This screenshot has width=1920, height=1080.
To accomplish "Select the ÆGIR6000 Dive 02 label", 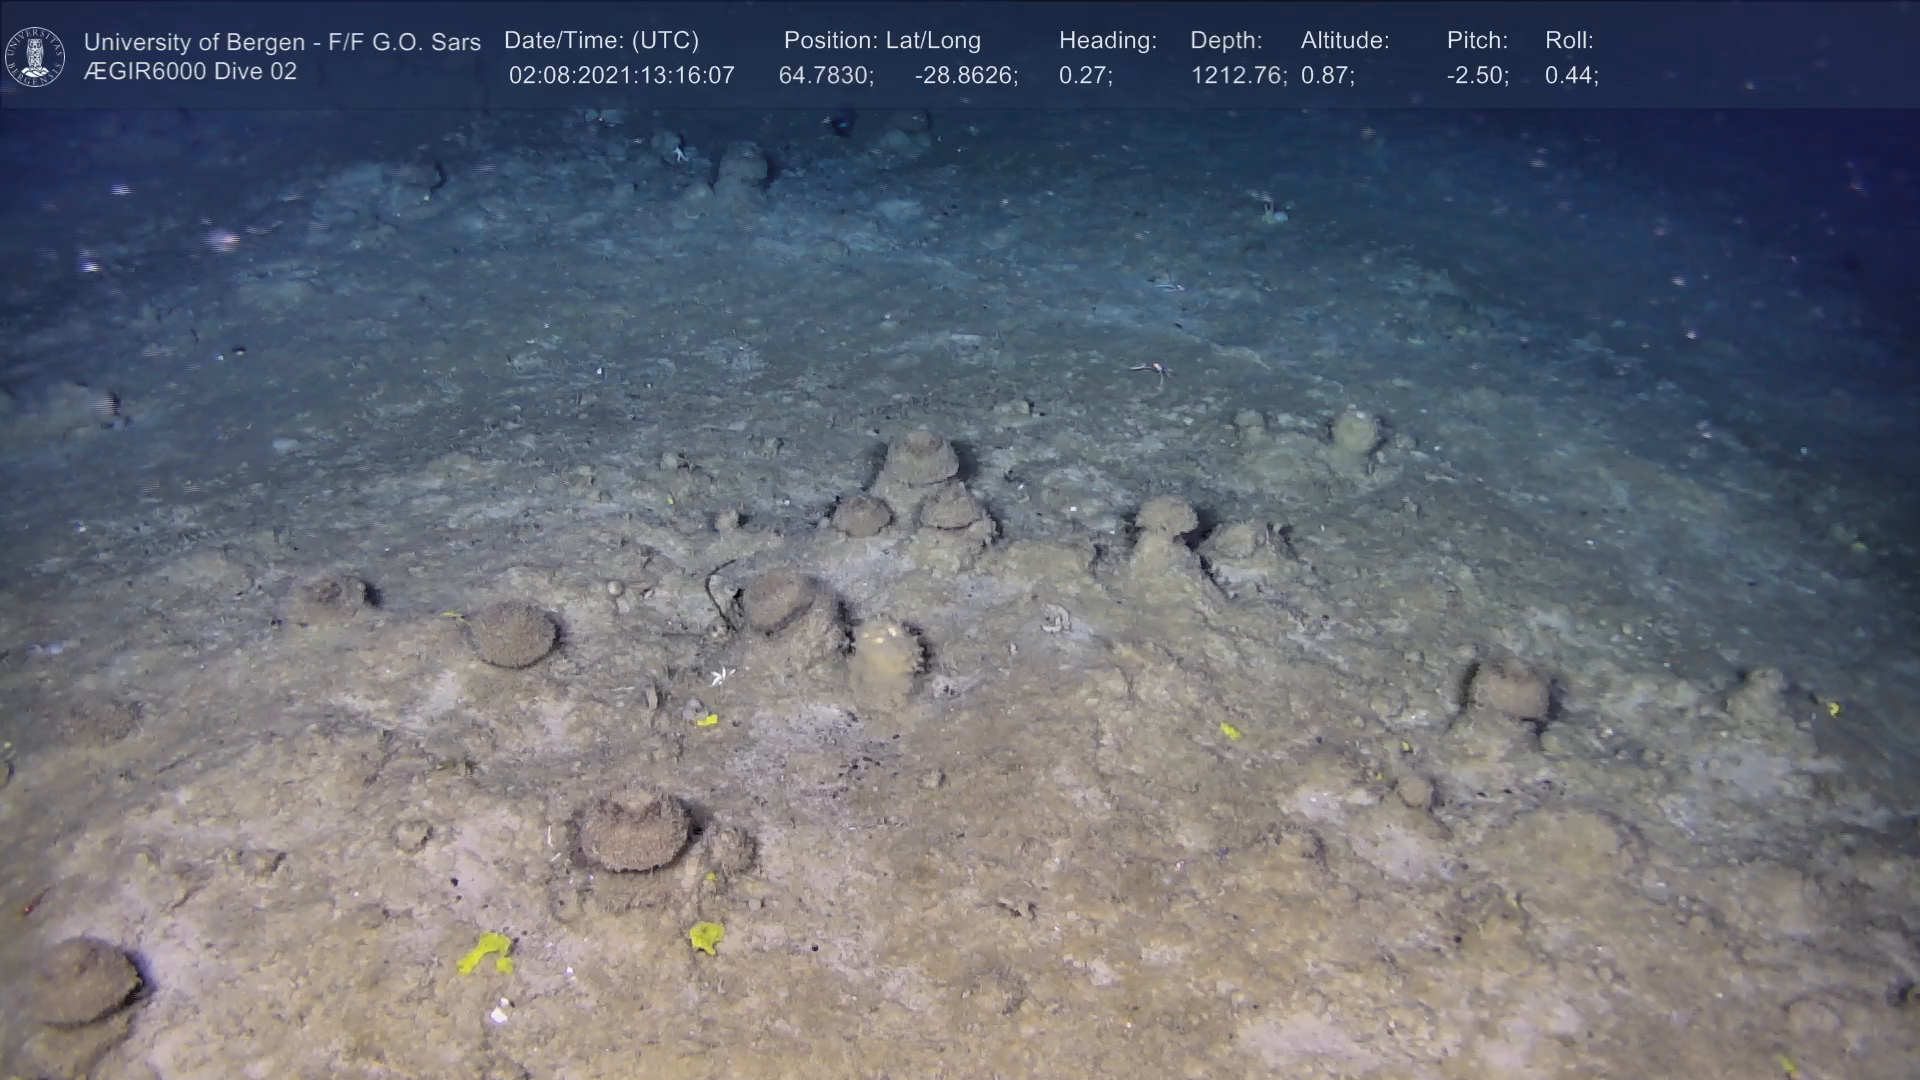I will (190, 72).
